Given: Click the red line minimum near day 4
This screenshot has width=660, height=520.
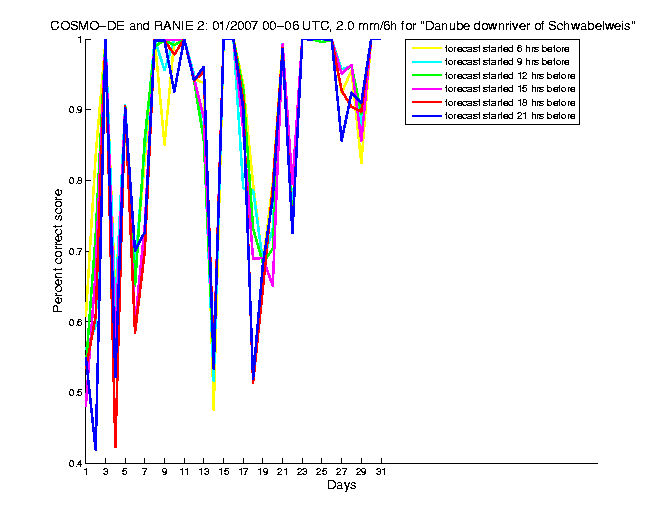Looking at the screenshot, I should click(115, 446).
